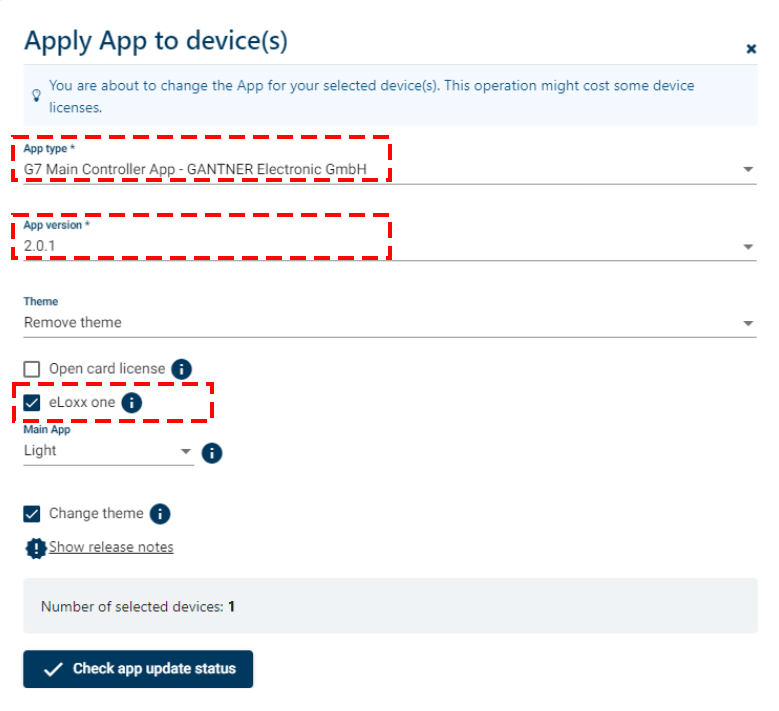Click the 'Change theme' label text
779x711 pixels.
tap(96, 513)
